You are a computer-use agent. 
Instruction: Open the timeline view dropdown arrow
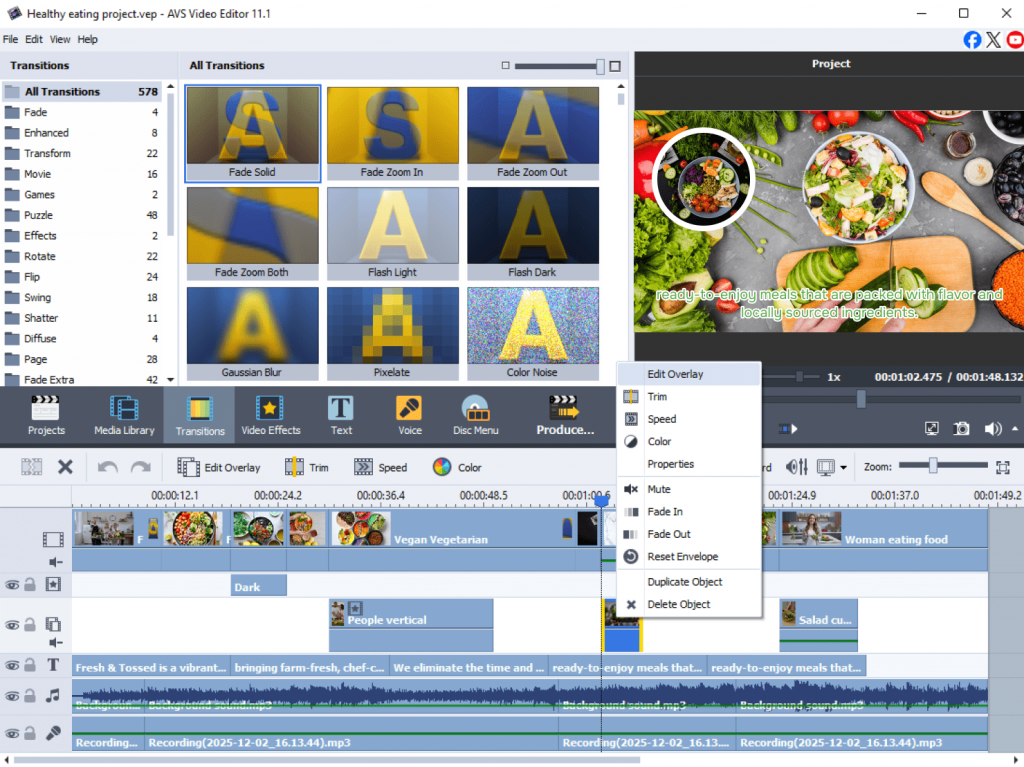click(843, 468)
